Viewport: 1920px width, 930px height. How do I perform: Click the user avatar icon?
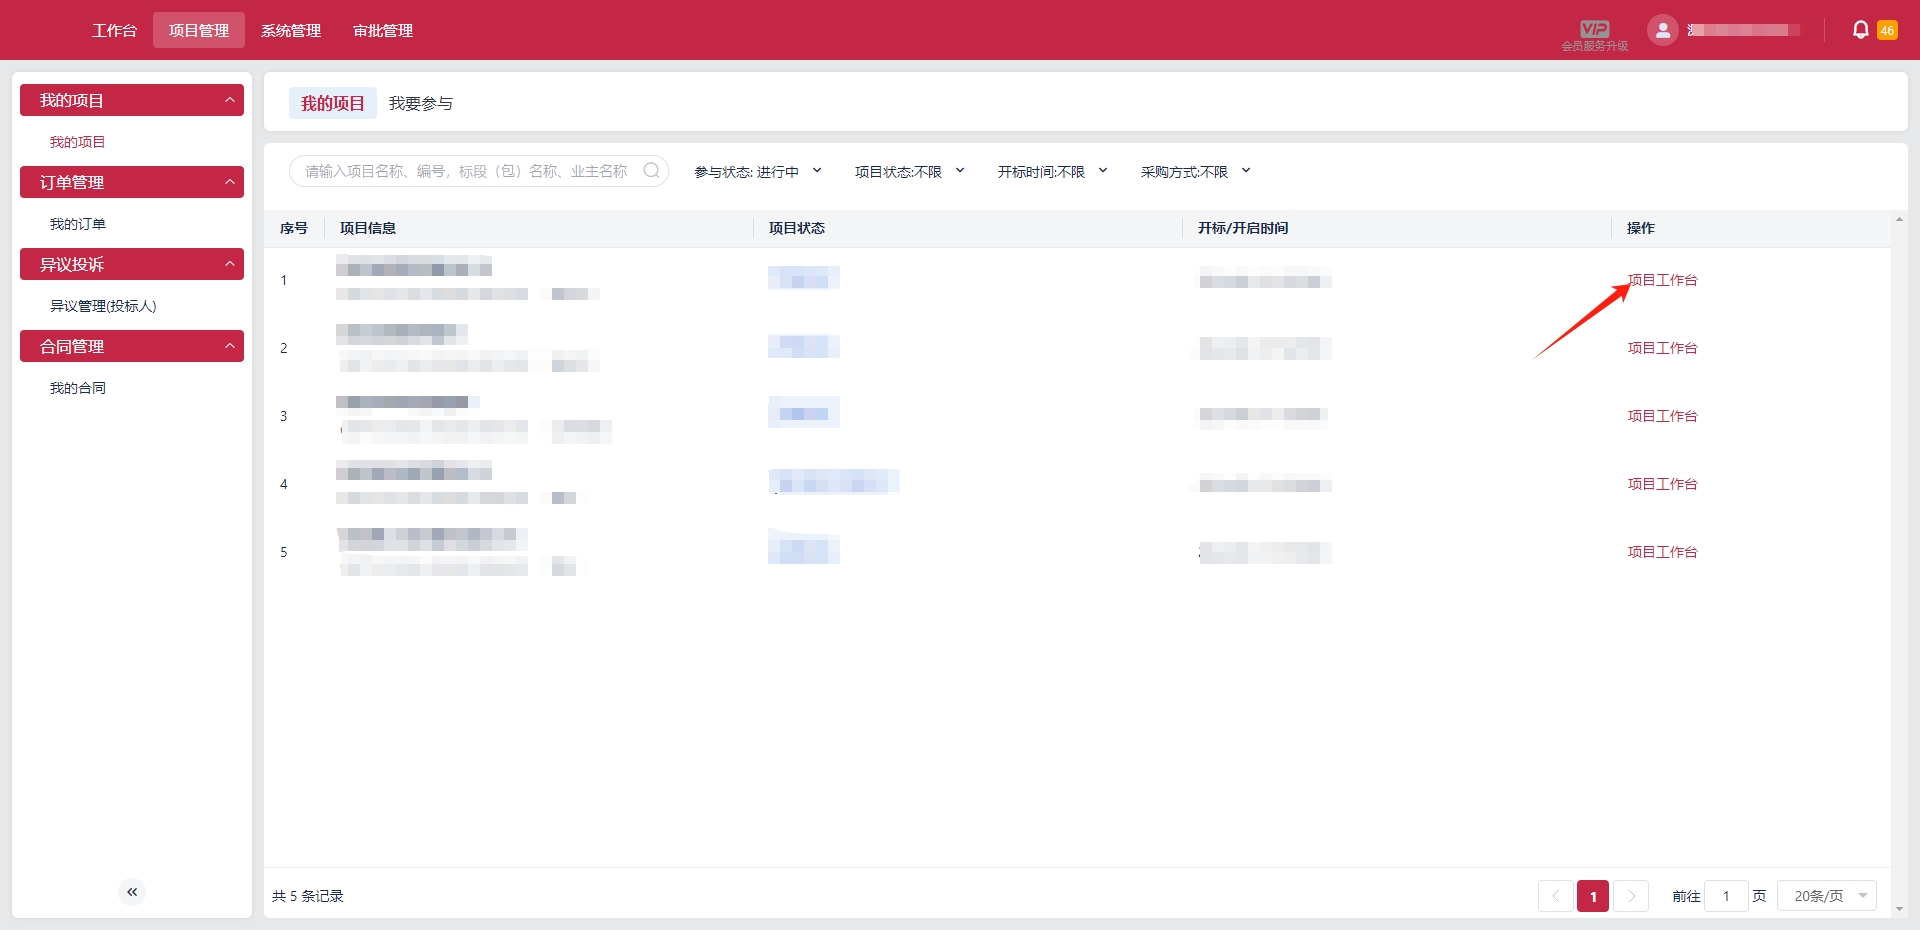click(1662, 30)
